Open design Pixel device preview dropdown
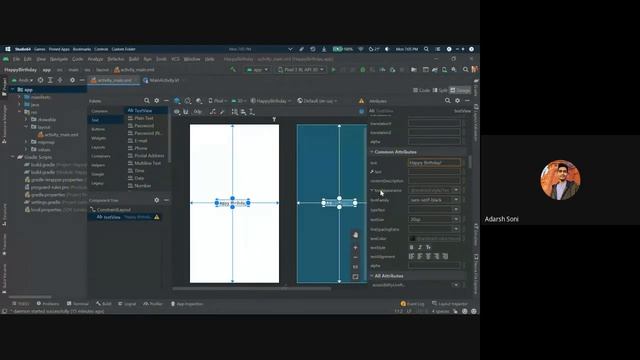 (217, 101)
